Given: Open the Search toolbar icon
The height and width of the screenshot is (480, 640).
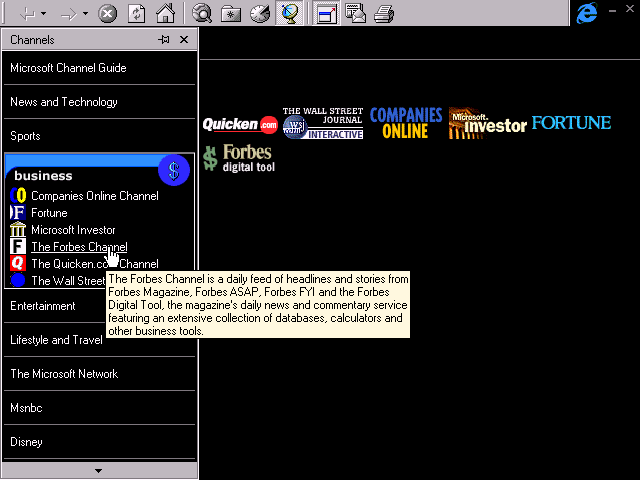Looking at the screenshot, I should pos(202,14).
